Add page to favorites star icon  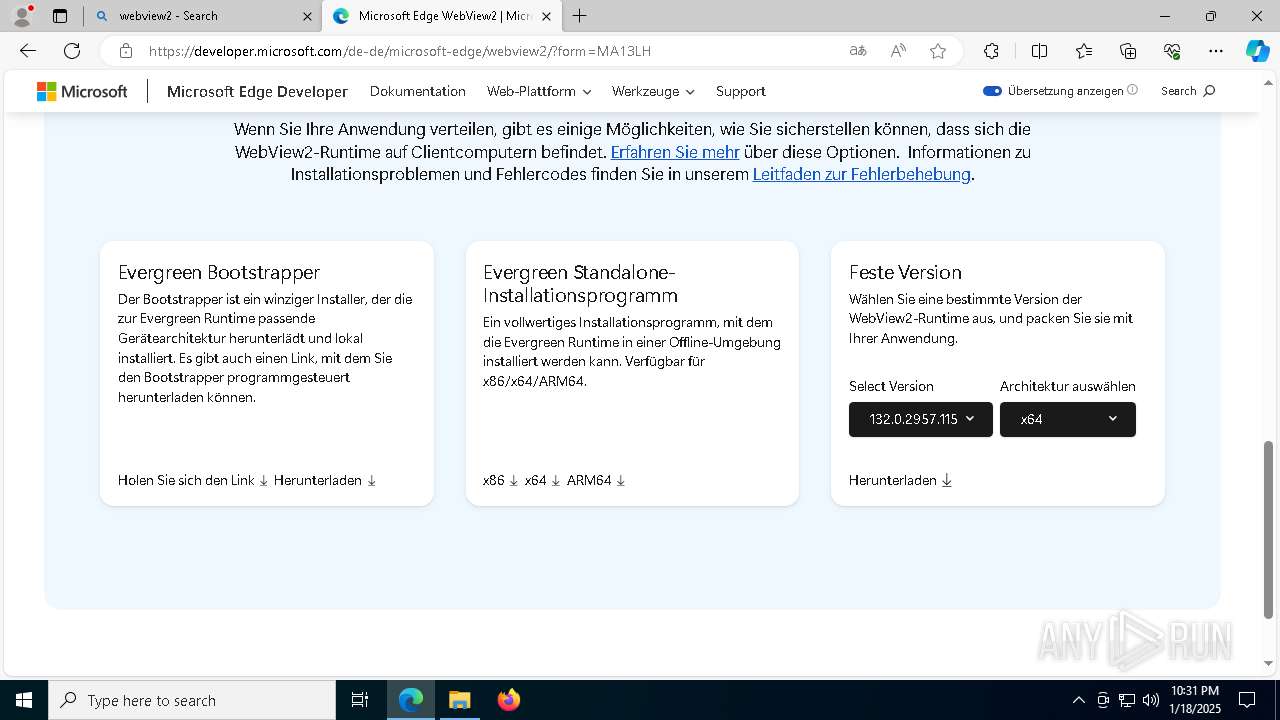[938, 51]
